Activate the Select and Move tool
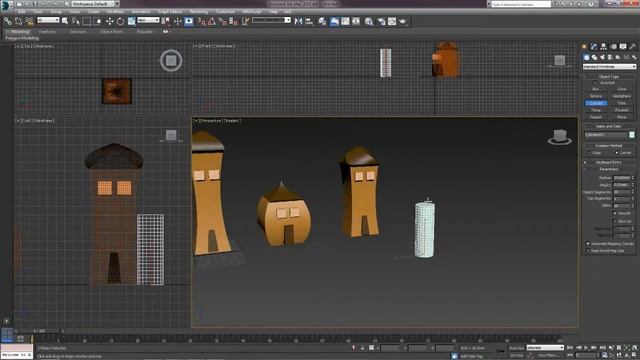This screenshot has width=640, height=360. pyautogui.click(x=109, y=21)
